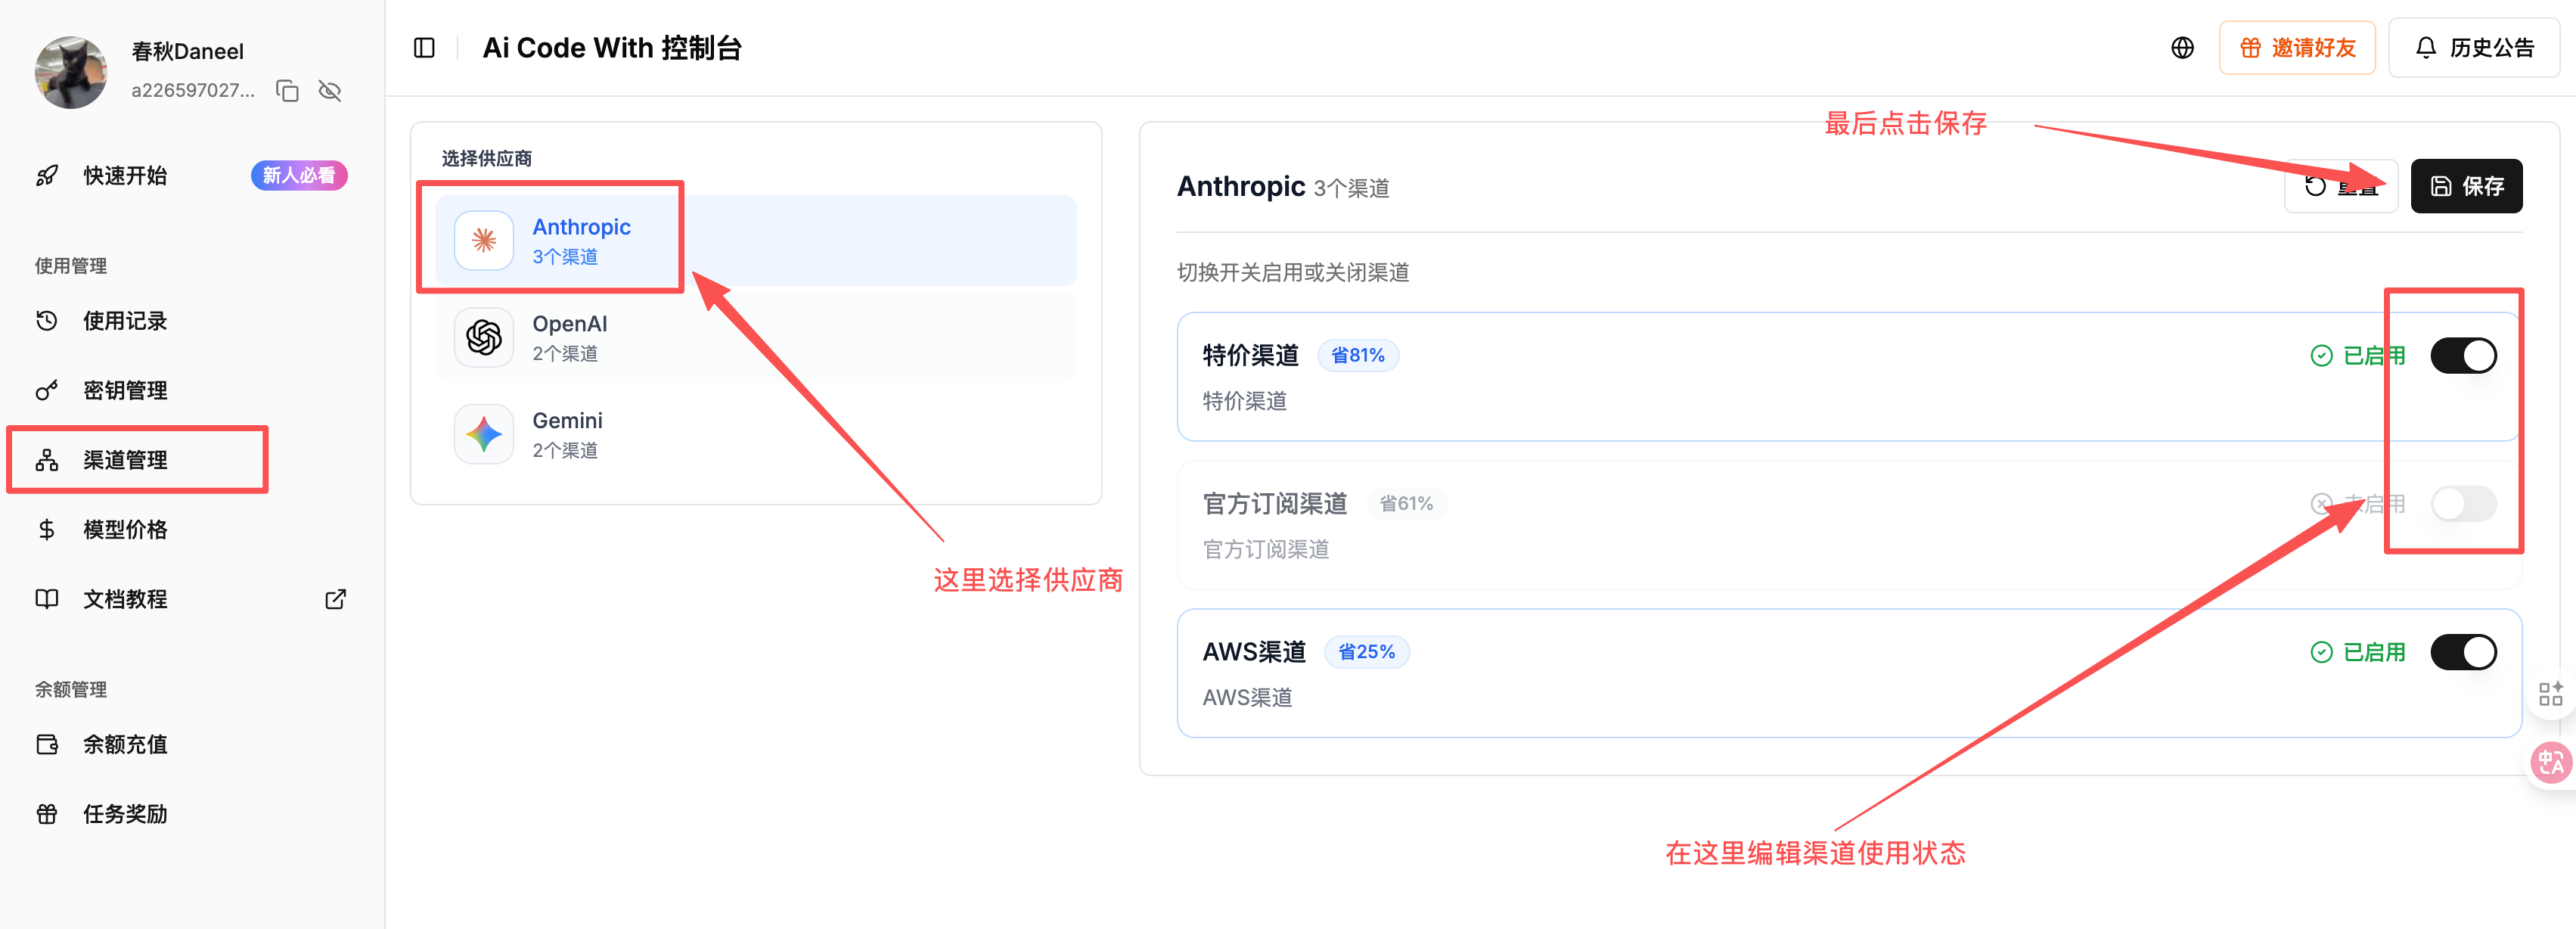This screenshot has width=2576, height=929.
Task: Click the user avatar picture
Action: point(71,72)
